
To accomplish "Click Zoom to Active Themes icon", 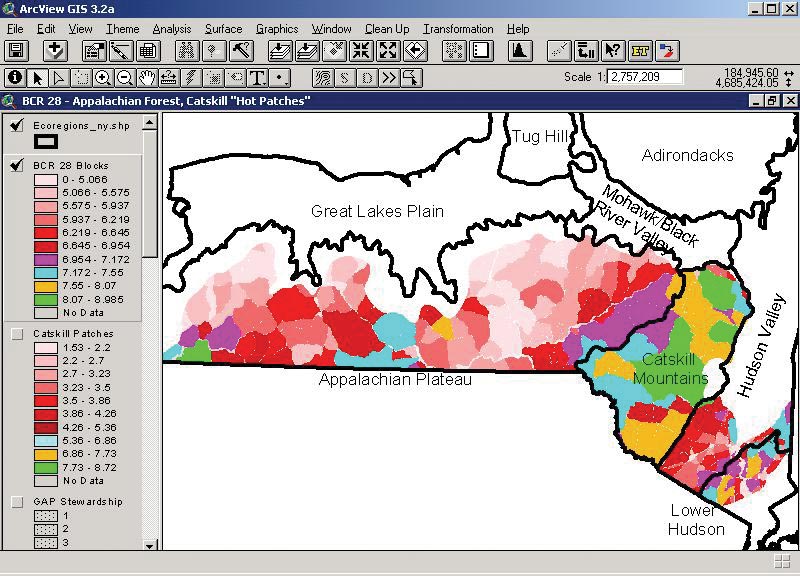I will pyautogui.click(x=307, y=51).
